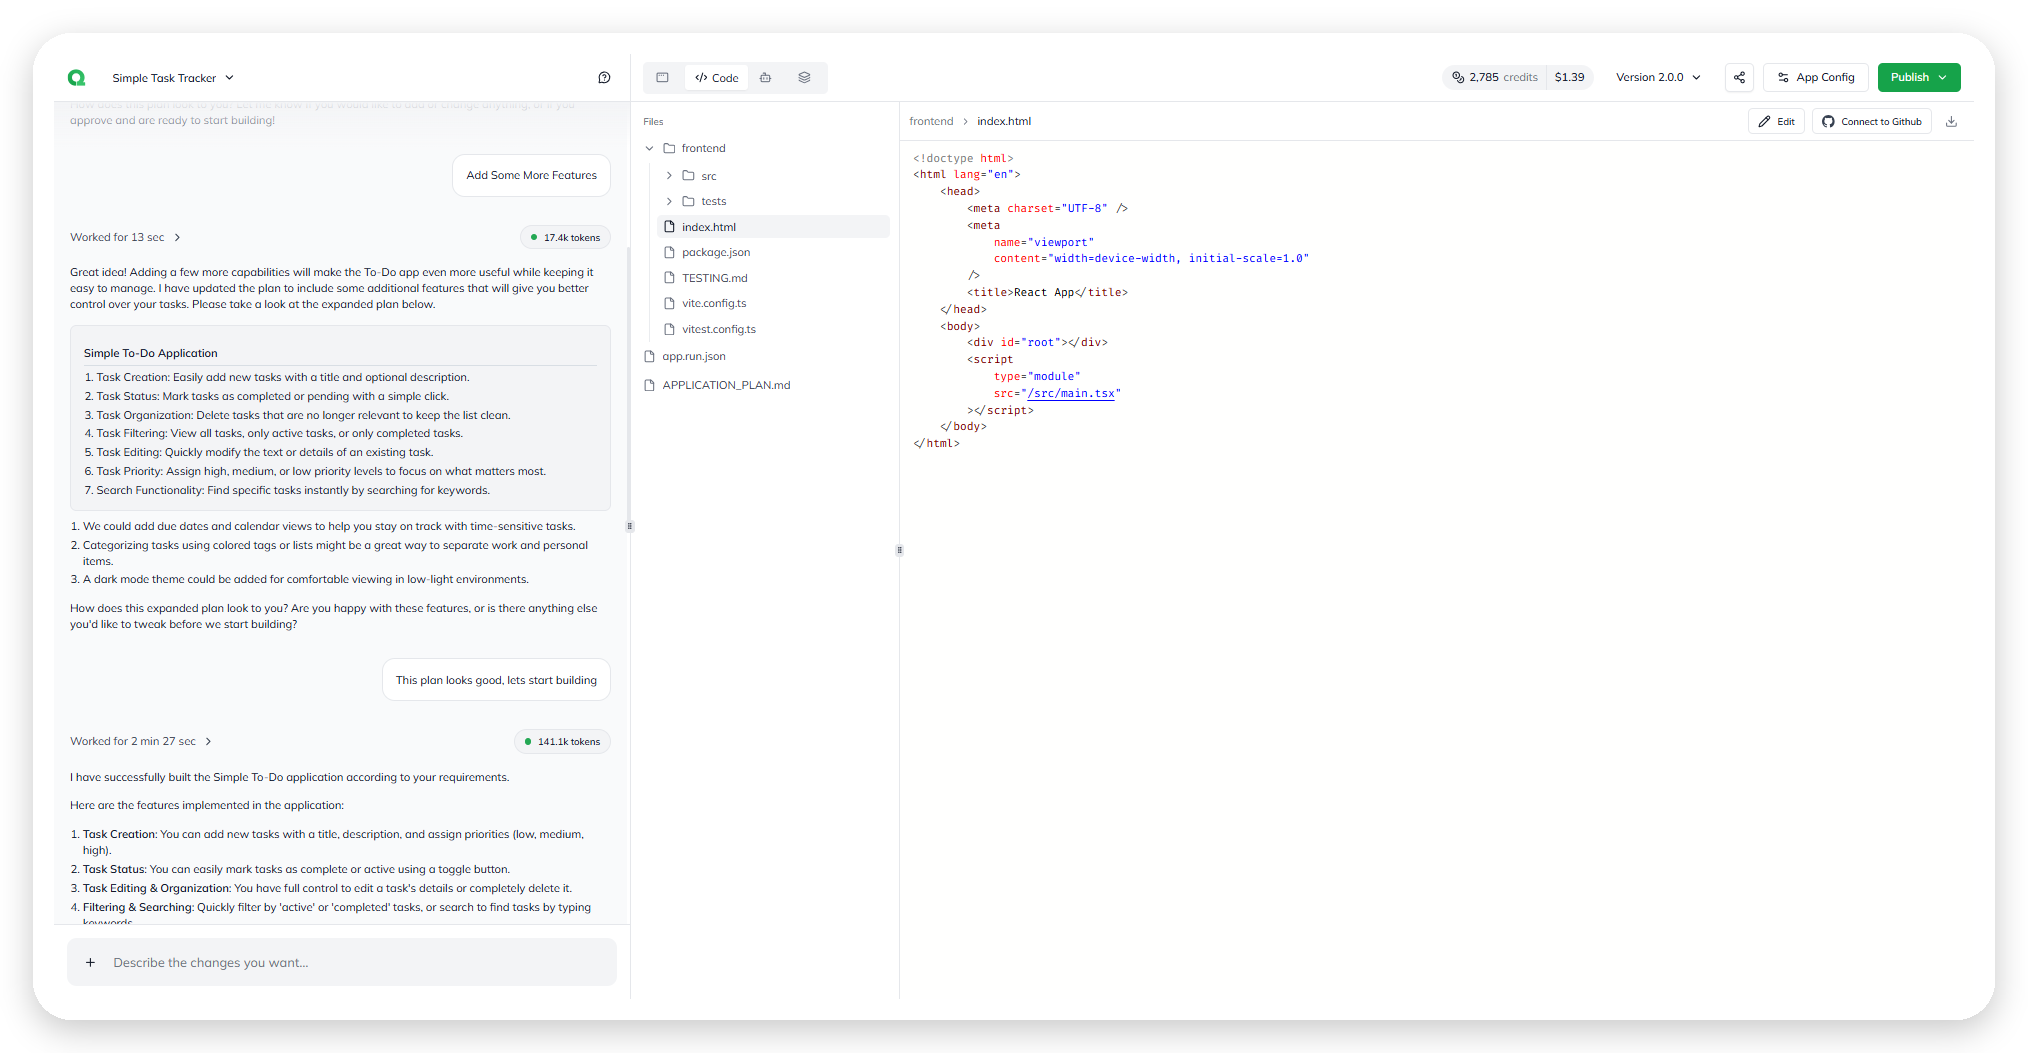
Task: Click the Add Some More Features message
Action: coord(532,175)
